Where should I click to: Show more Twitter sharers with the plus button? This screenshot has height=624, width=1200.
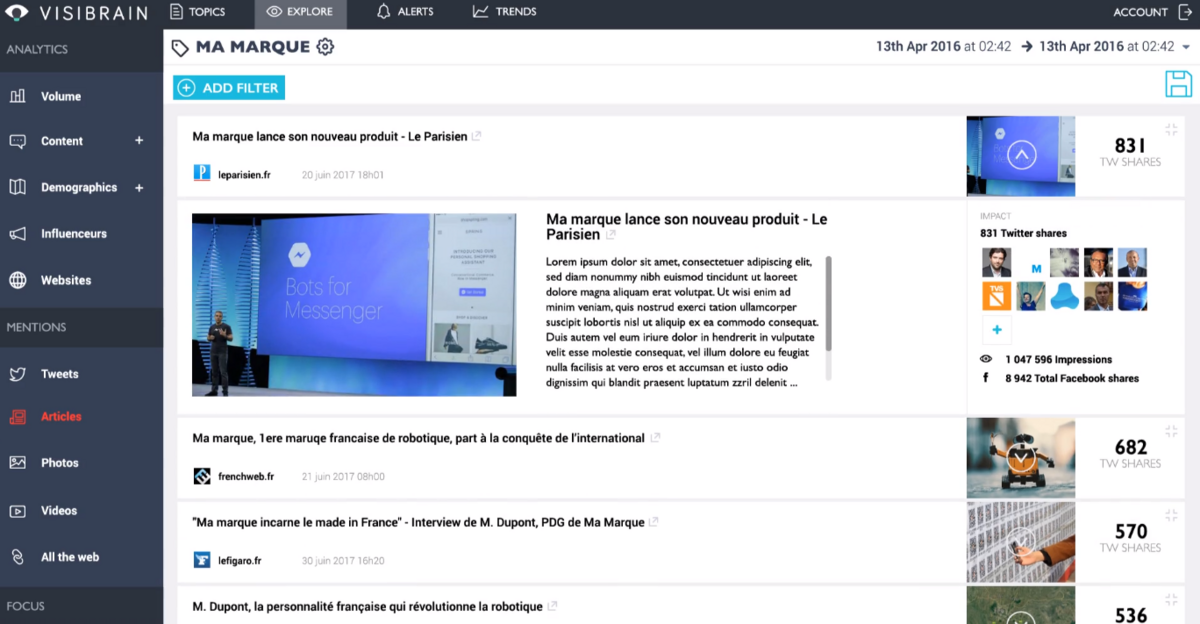tap(996, 330)
